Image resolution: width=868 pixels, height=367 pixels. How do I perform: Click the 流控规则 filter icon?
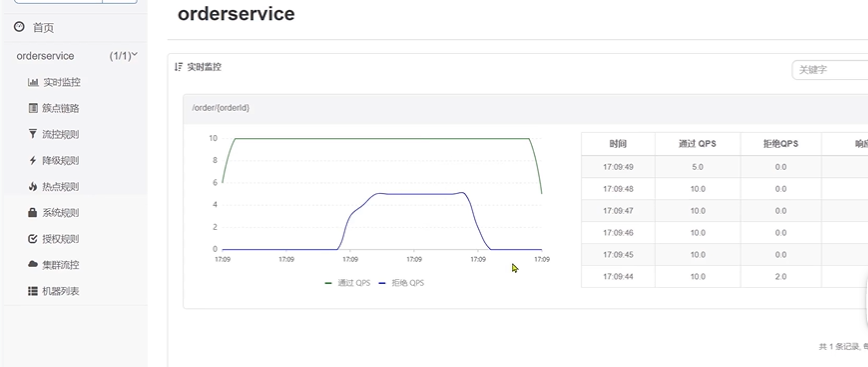(33, 134)
